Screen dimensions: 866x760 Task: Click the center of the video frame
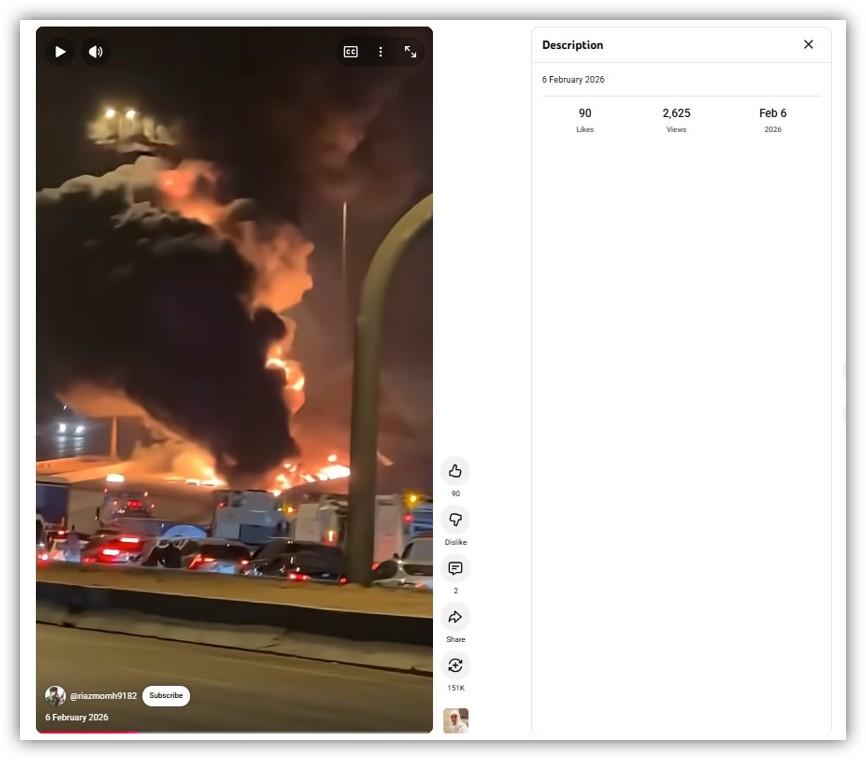[x=234, y=380]
